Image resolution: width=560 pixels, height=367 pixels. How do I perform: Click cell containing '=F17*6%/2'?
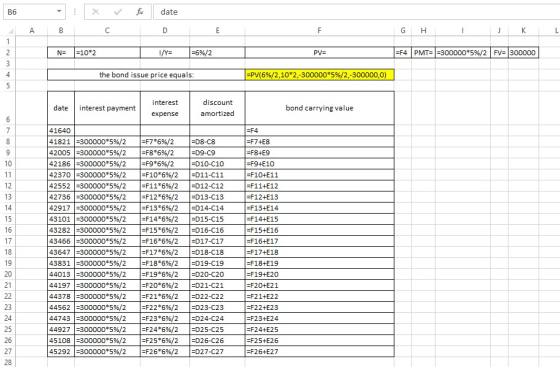click(165, 252)
